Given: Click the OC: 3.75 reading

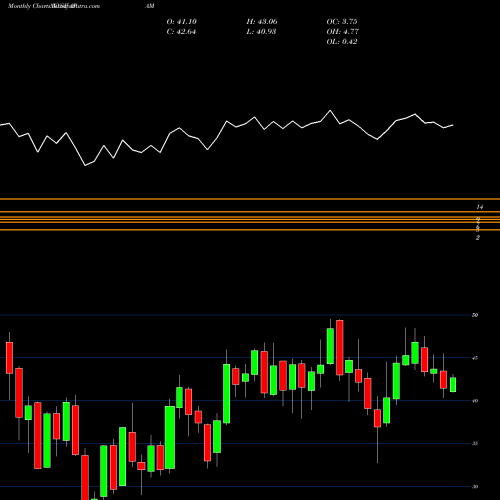Looking at the screenshot, I should (x=342, y=22).
